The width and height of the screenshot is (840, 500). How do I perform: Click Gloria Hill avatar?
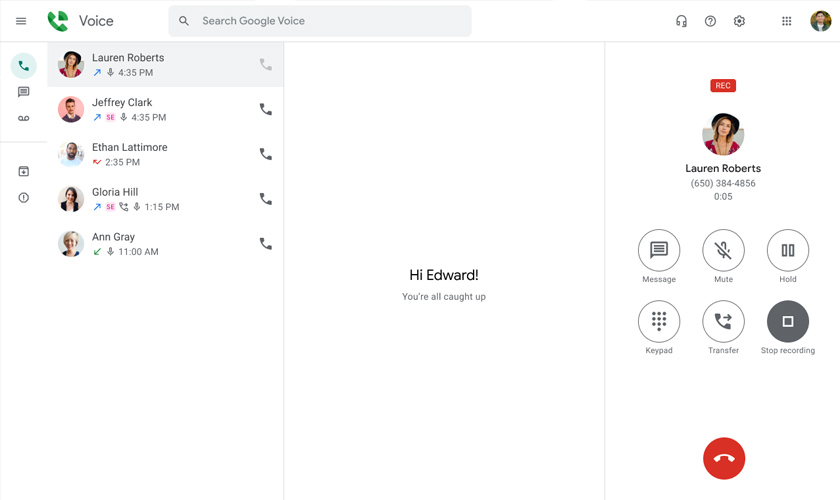pos(71,199)
